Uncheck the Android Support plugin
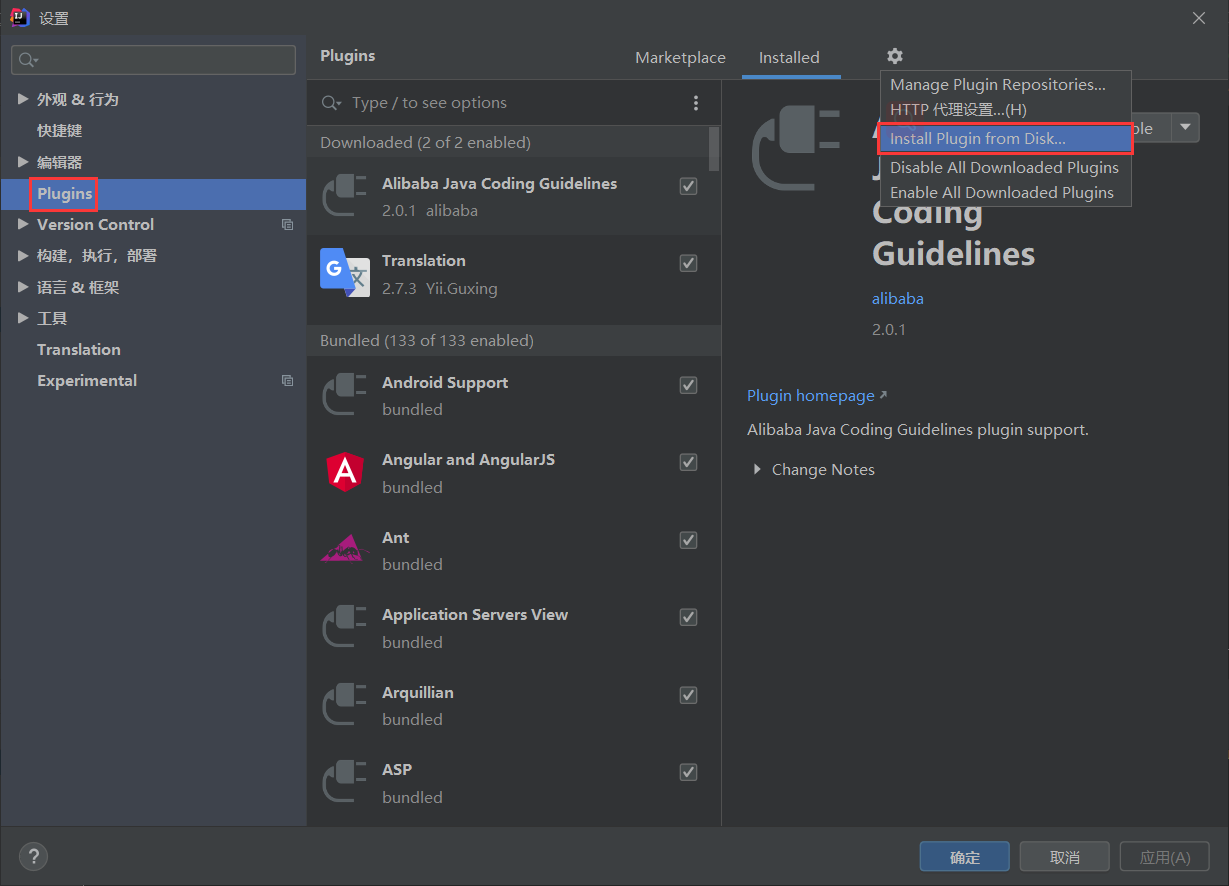1229x886 pixels. 688,385
